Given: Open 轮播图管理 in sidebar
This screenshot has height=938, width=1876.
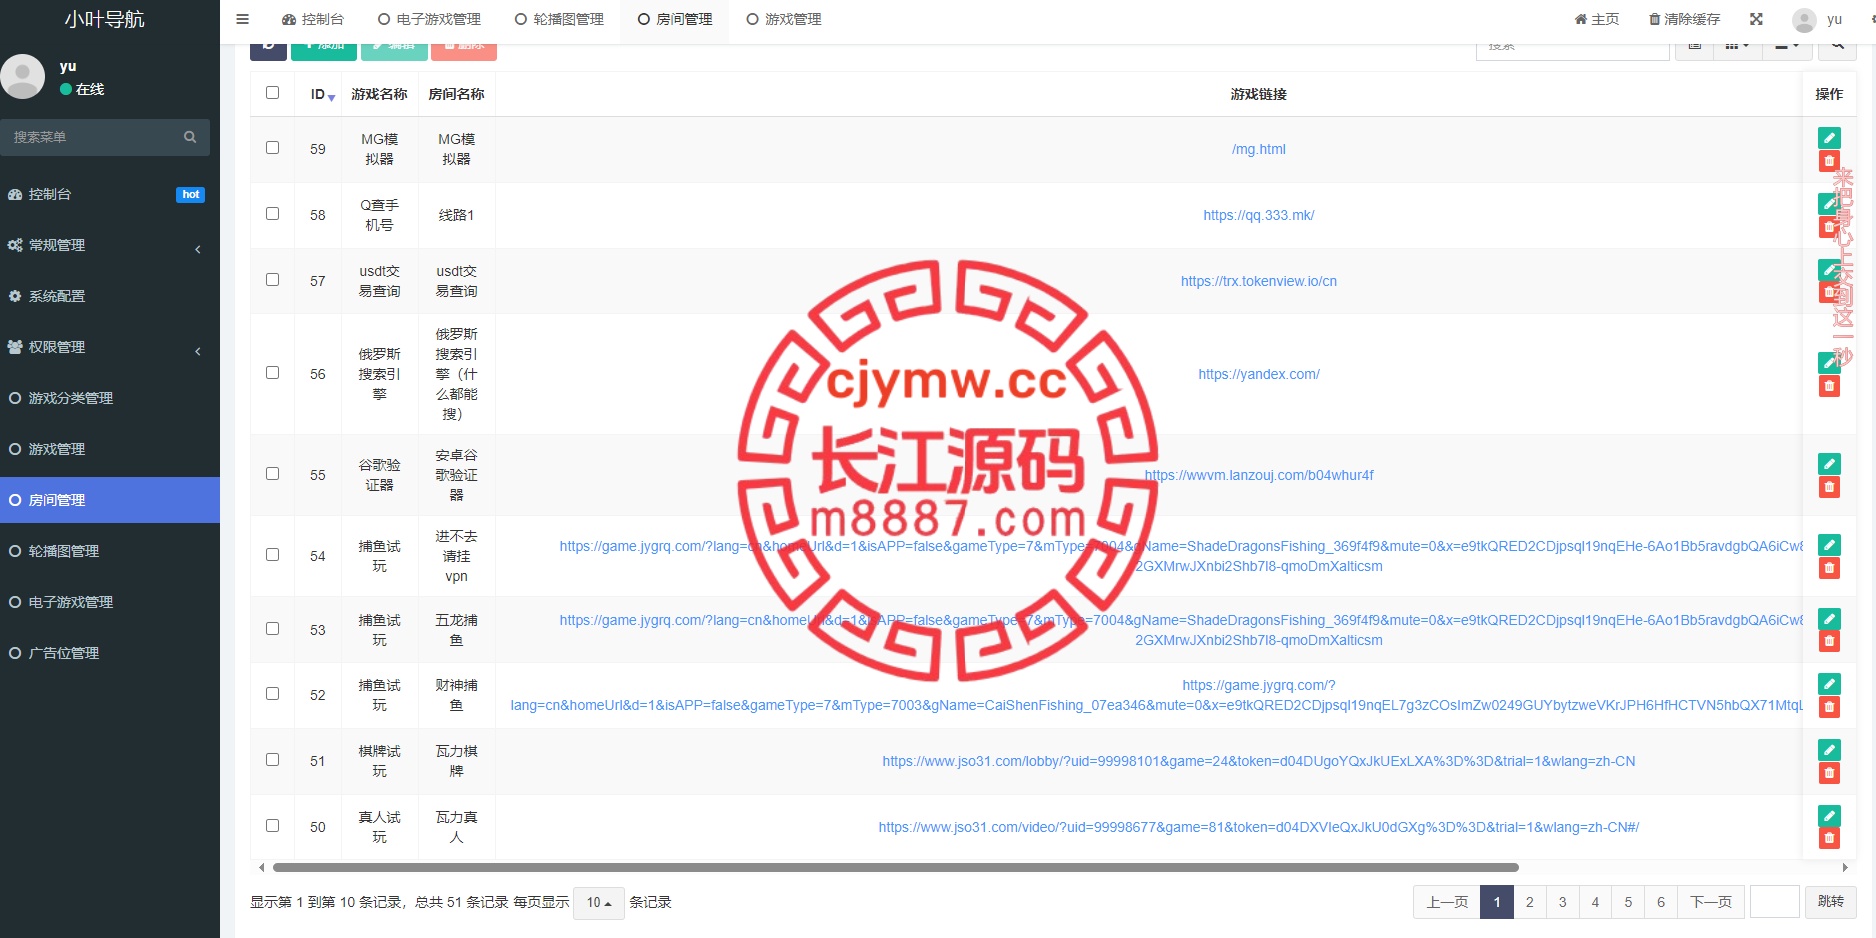Looking at the screenshot, I should (x=110, y=551).
